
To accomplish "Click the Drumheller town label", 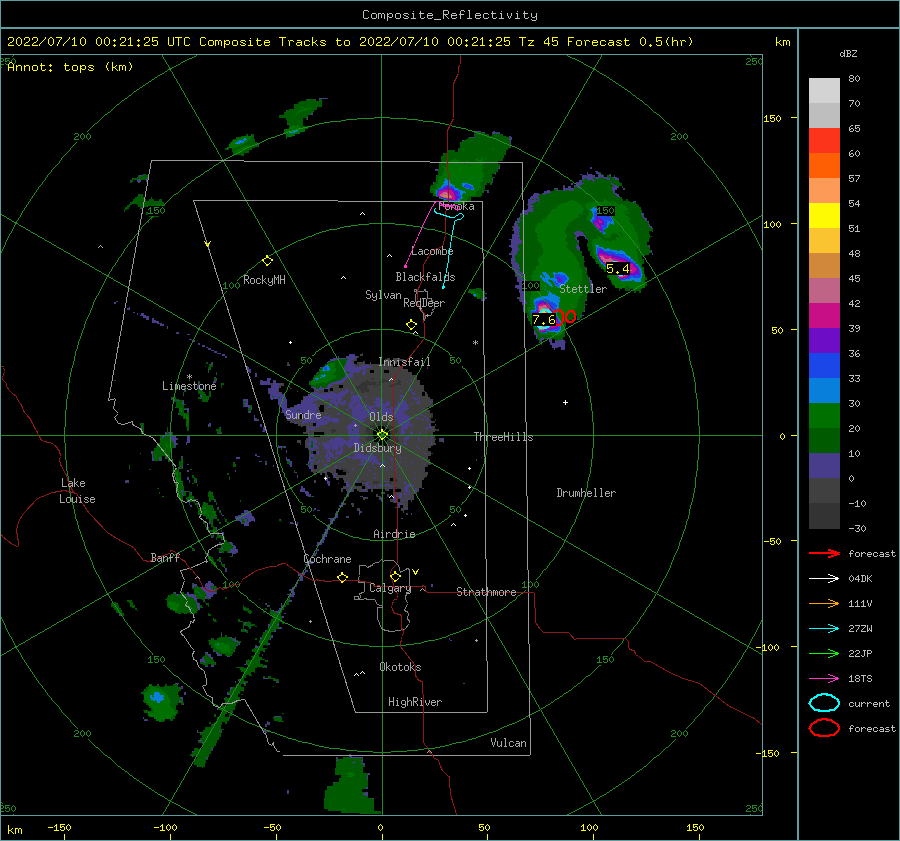I will (586, 493).
